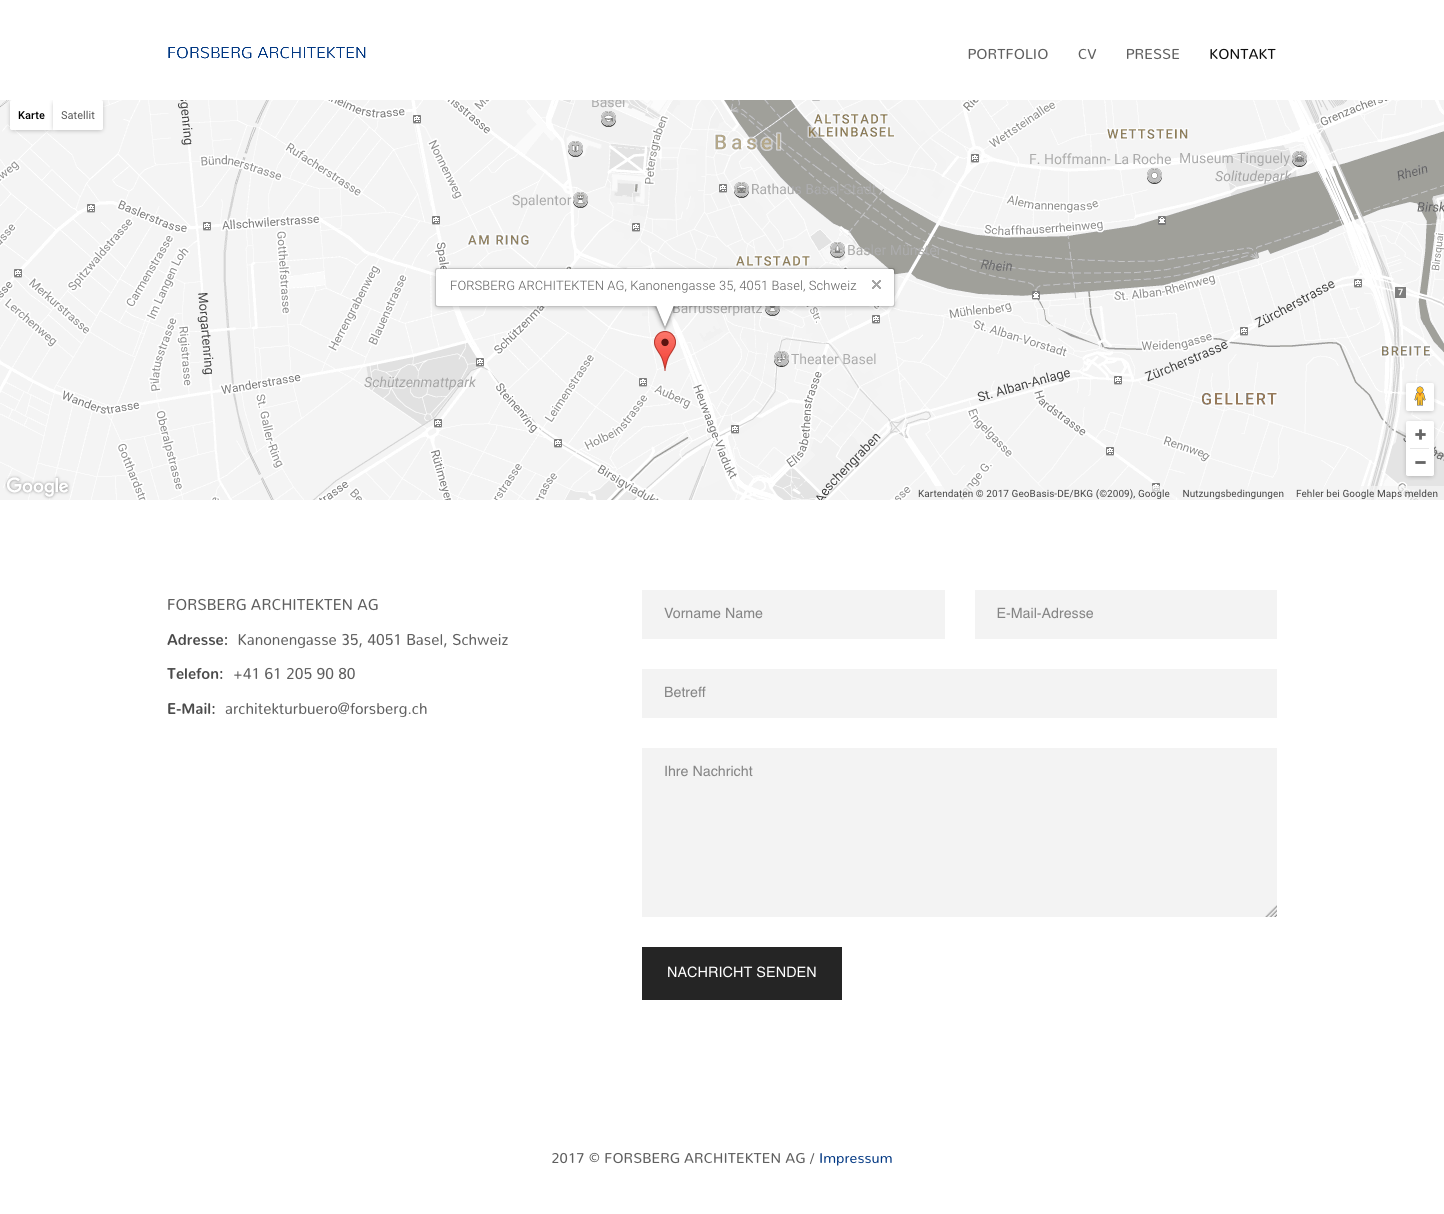Click the Theater Basel landmark icon
Screen dimensions: 1444x1214
tap(781, 359)
